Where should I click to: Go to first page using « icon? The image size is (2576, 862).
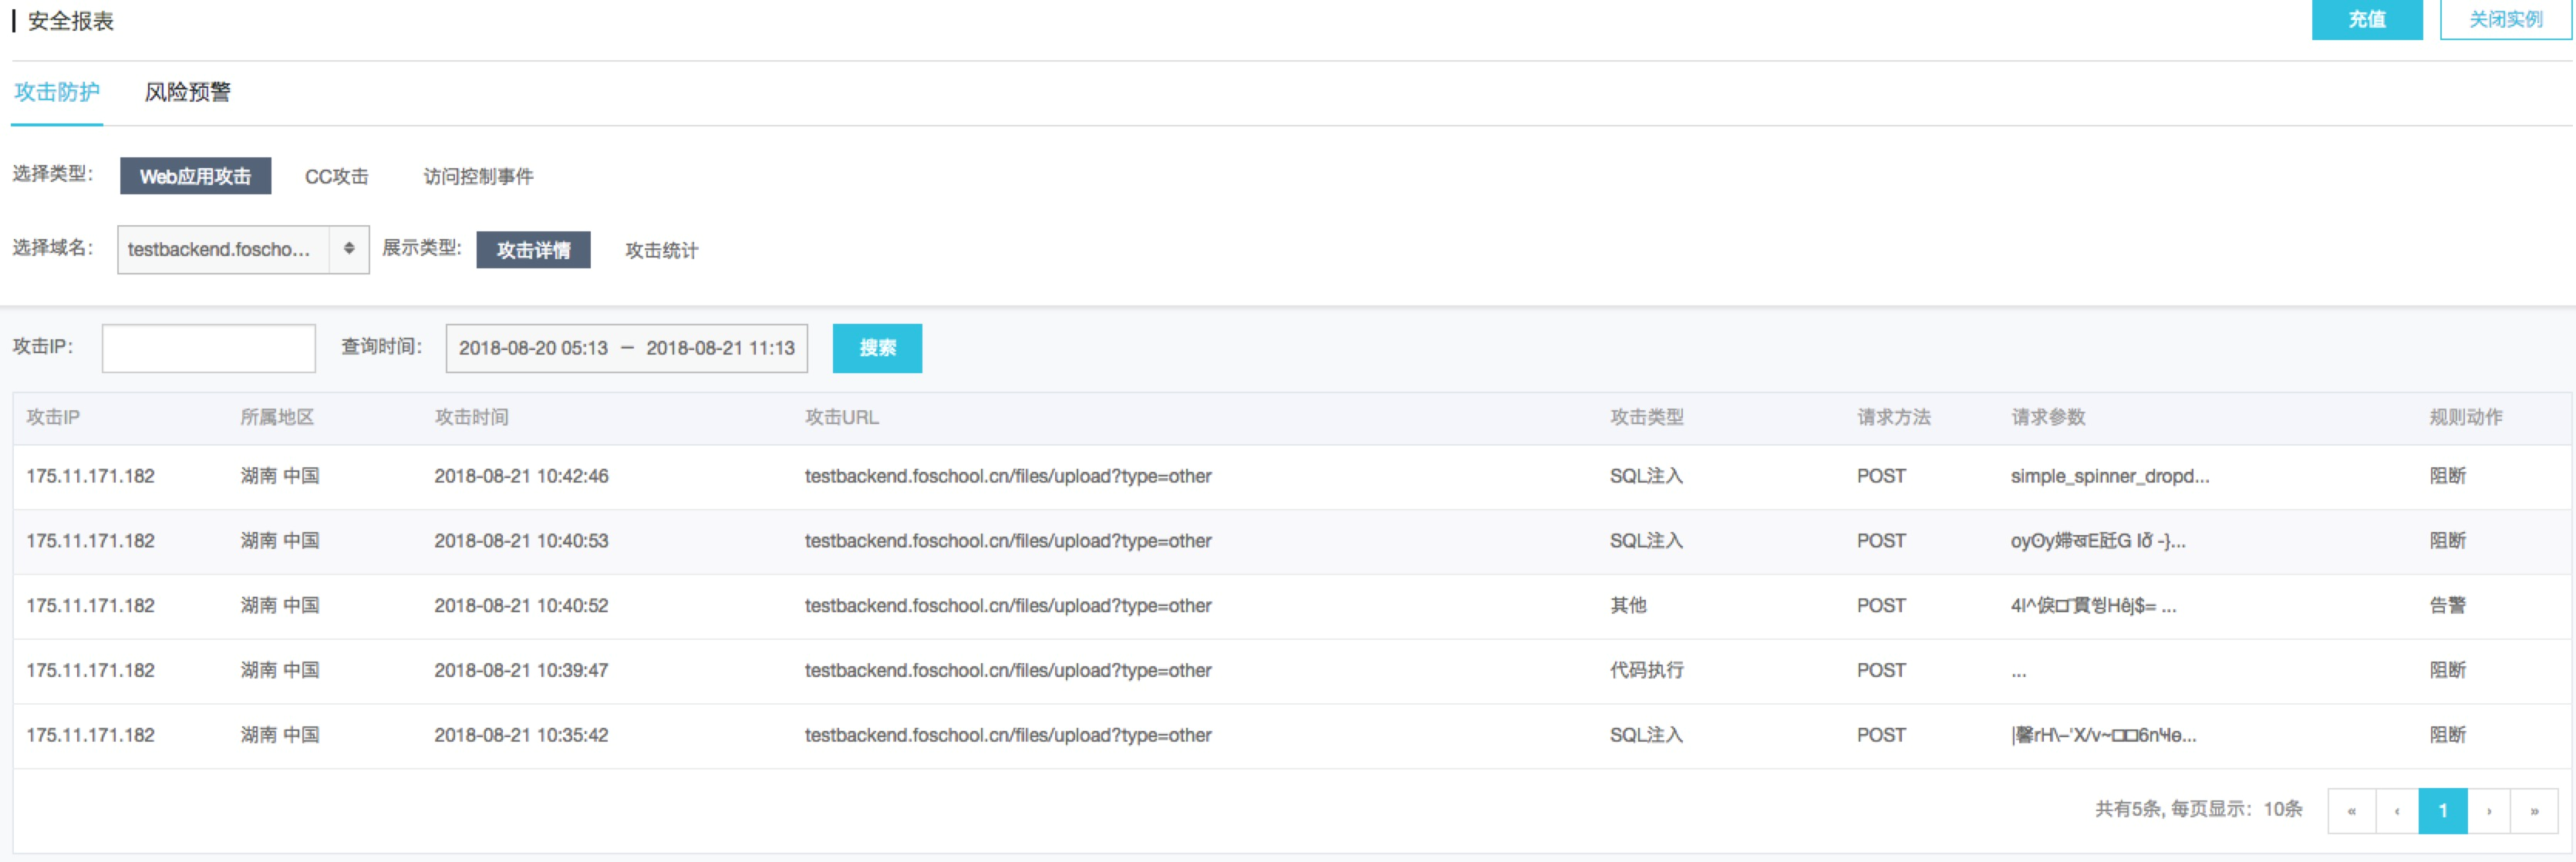click(x=2351, y=811)
